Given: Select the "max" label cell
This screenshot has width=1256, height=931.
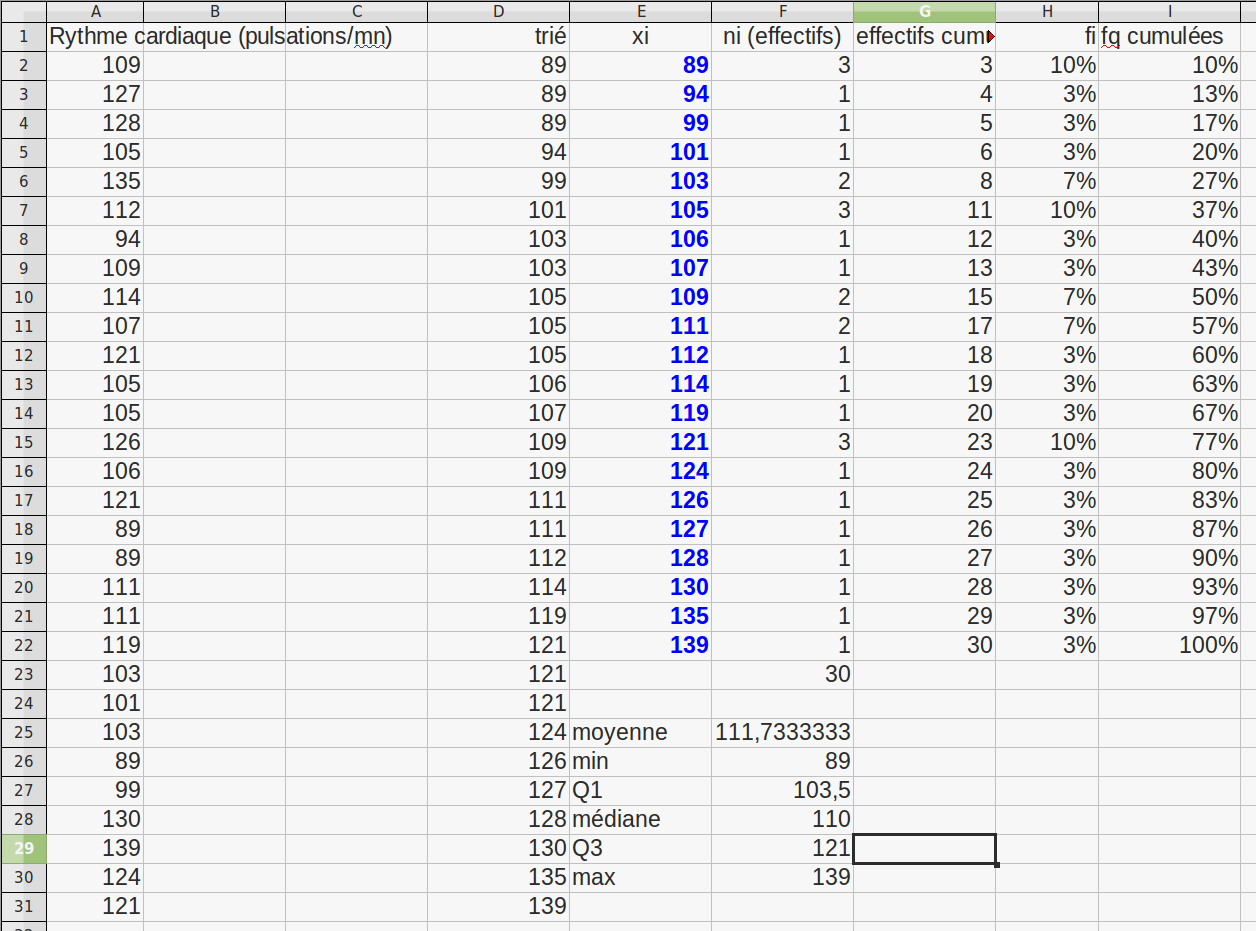Looking at the screenshot, I should click(640, 878).
